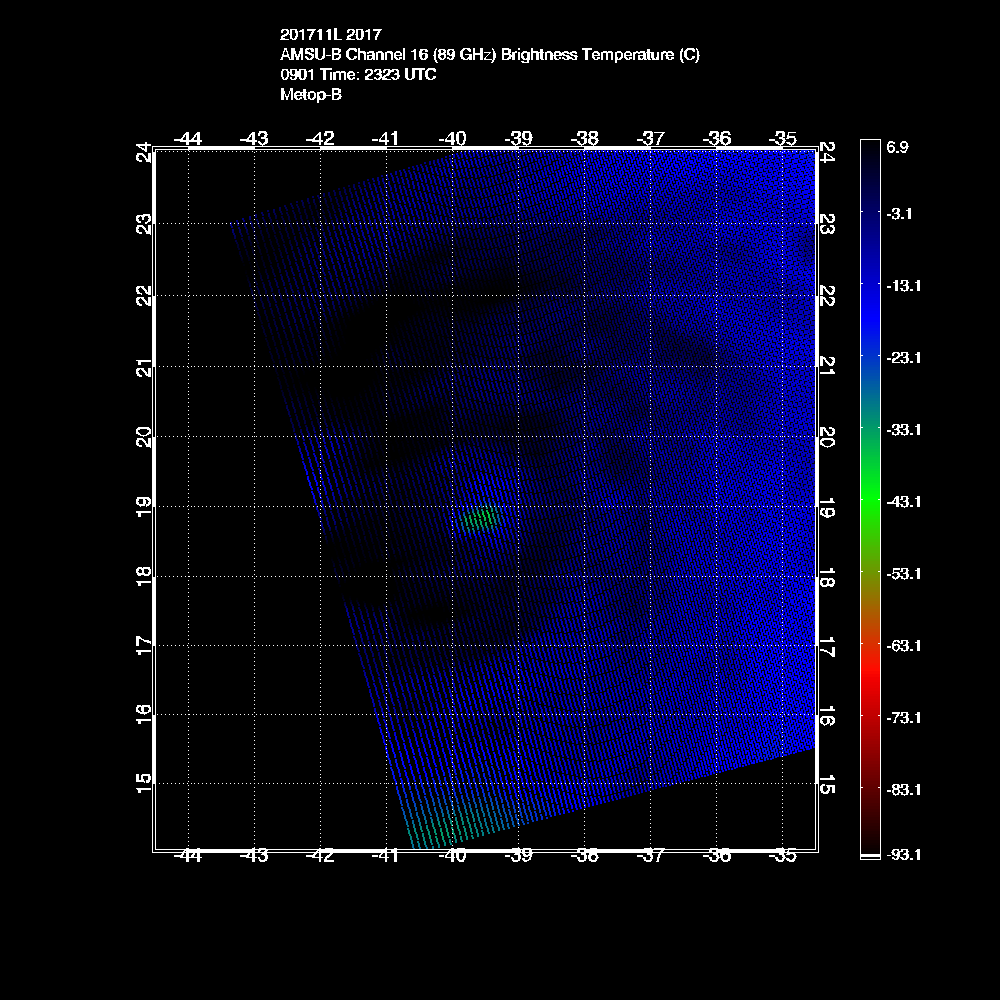Click the "0901 Time: 2323 UTC" text
Screen dimensions: 1000x1000
point(358,75)
